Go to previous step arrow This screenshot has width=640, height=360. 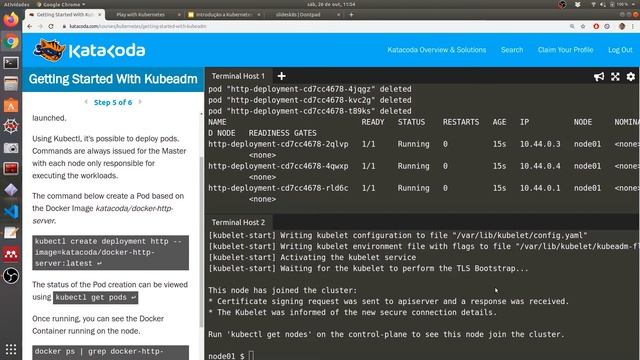click(x=86, y=102)
